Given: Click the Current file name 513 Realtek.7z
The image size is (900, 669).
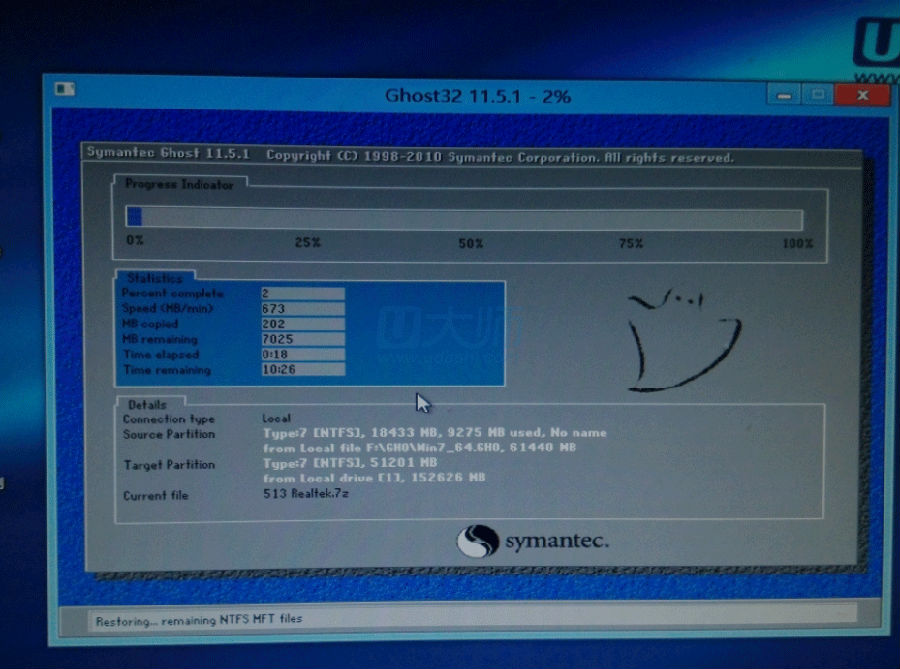Looking at the screenshot, I should [306, 495].
